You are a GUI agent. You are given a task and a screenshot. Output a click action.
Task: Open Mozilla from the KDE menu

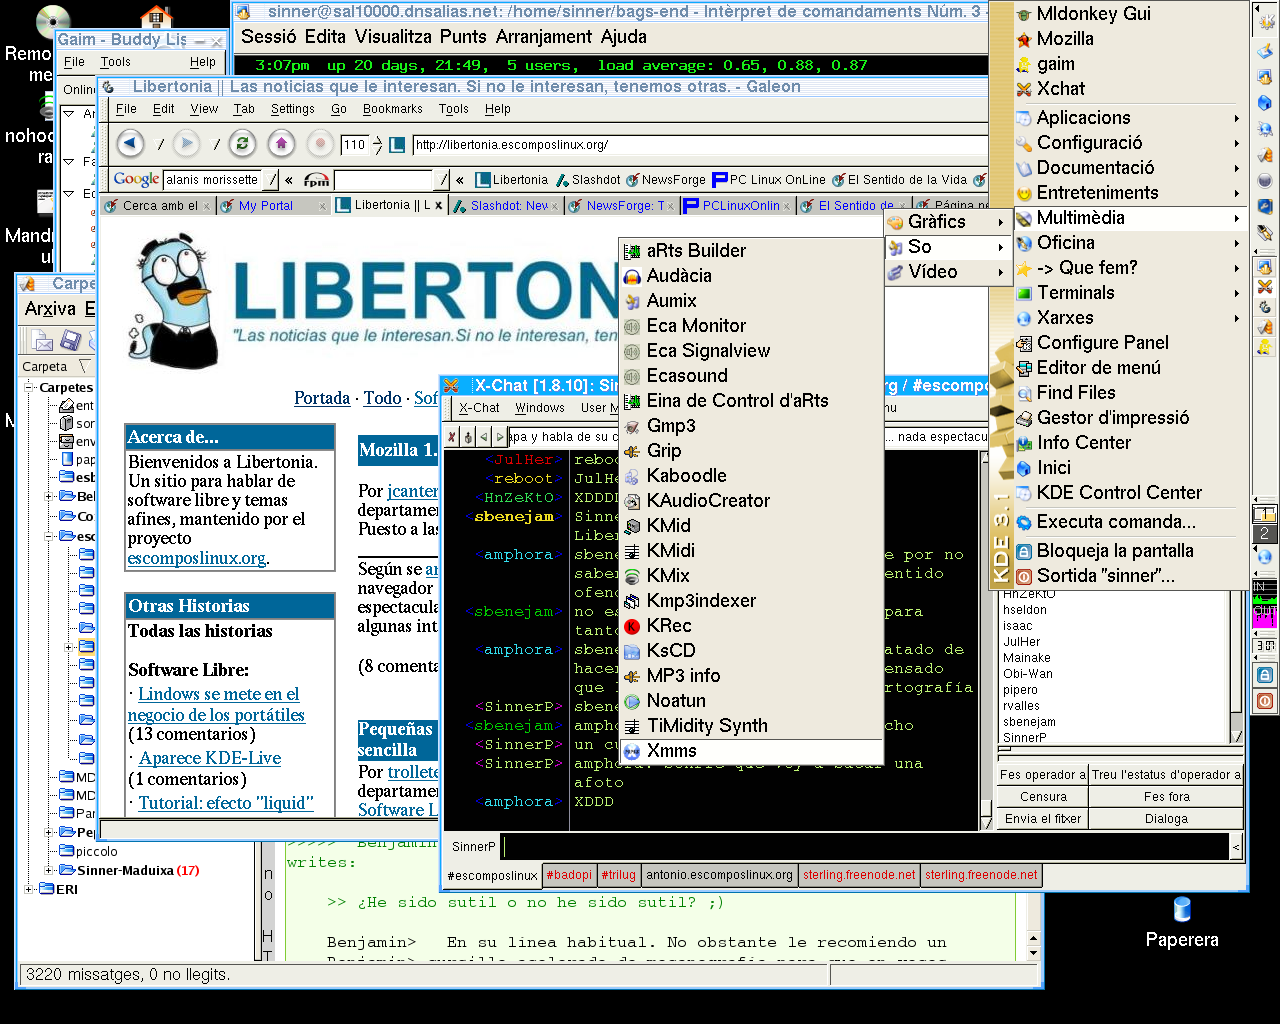[x=1130, y=39]
